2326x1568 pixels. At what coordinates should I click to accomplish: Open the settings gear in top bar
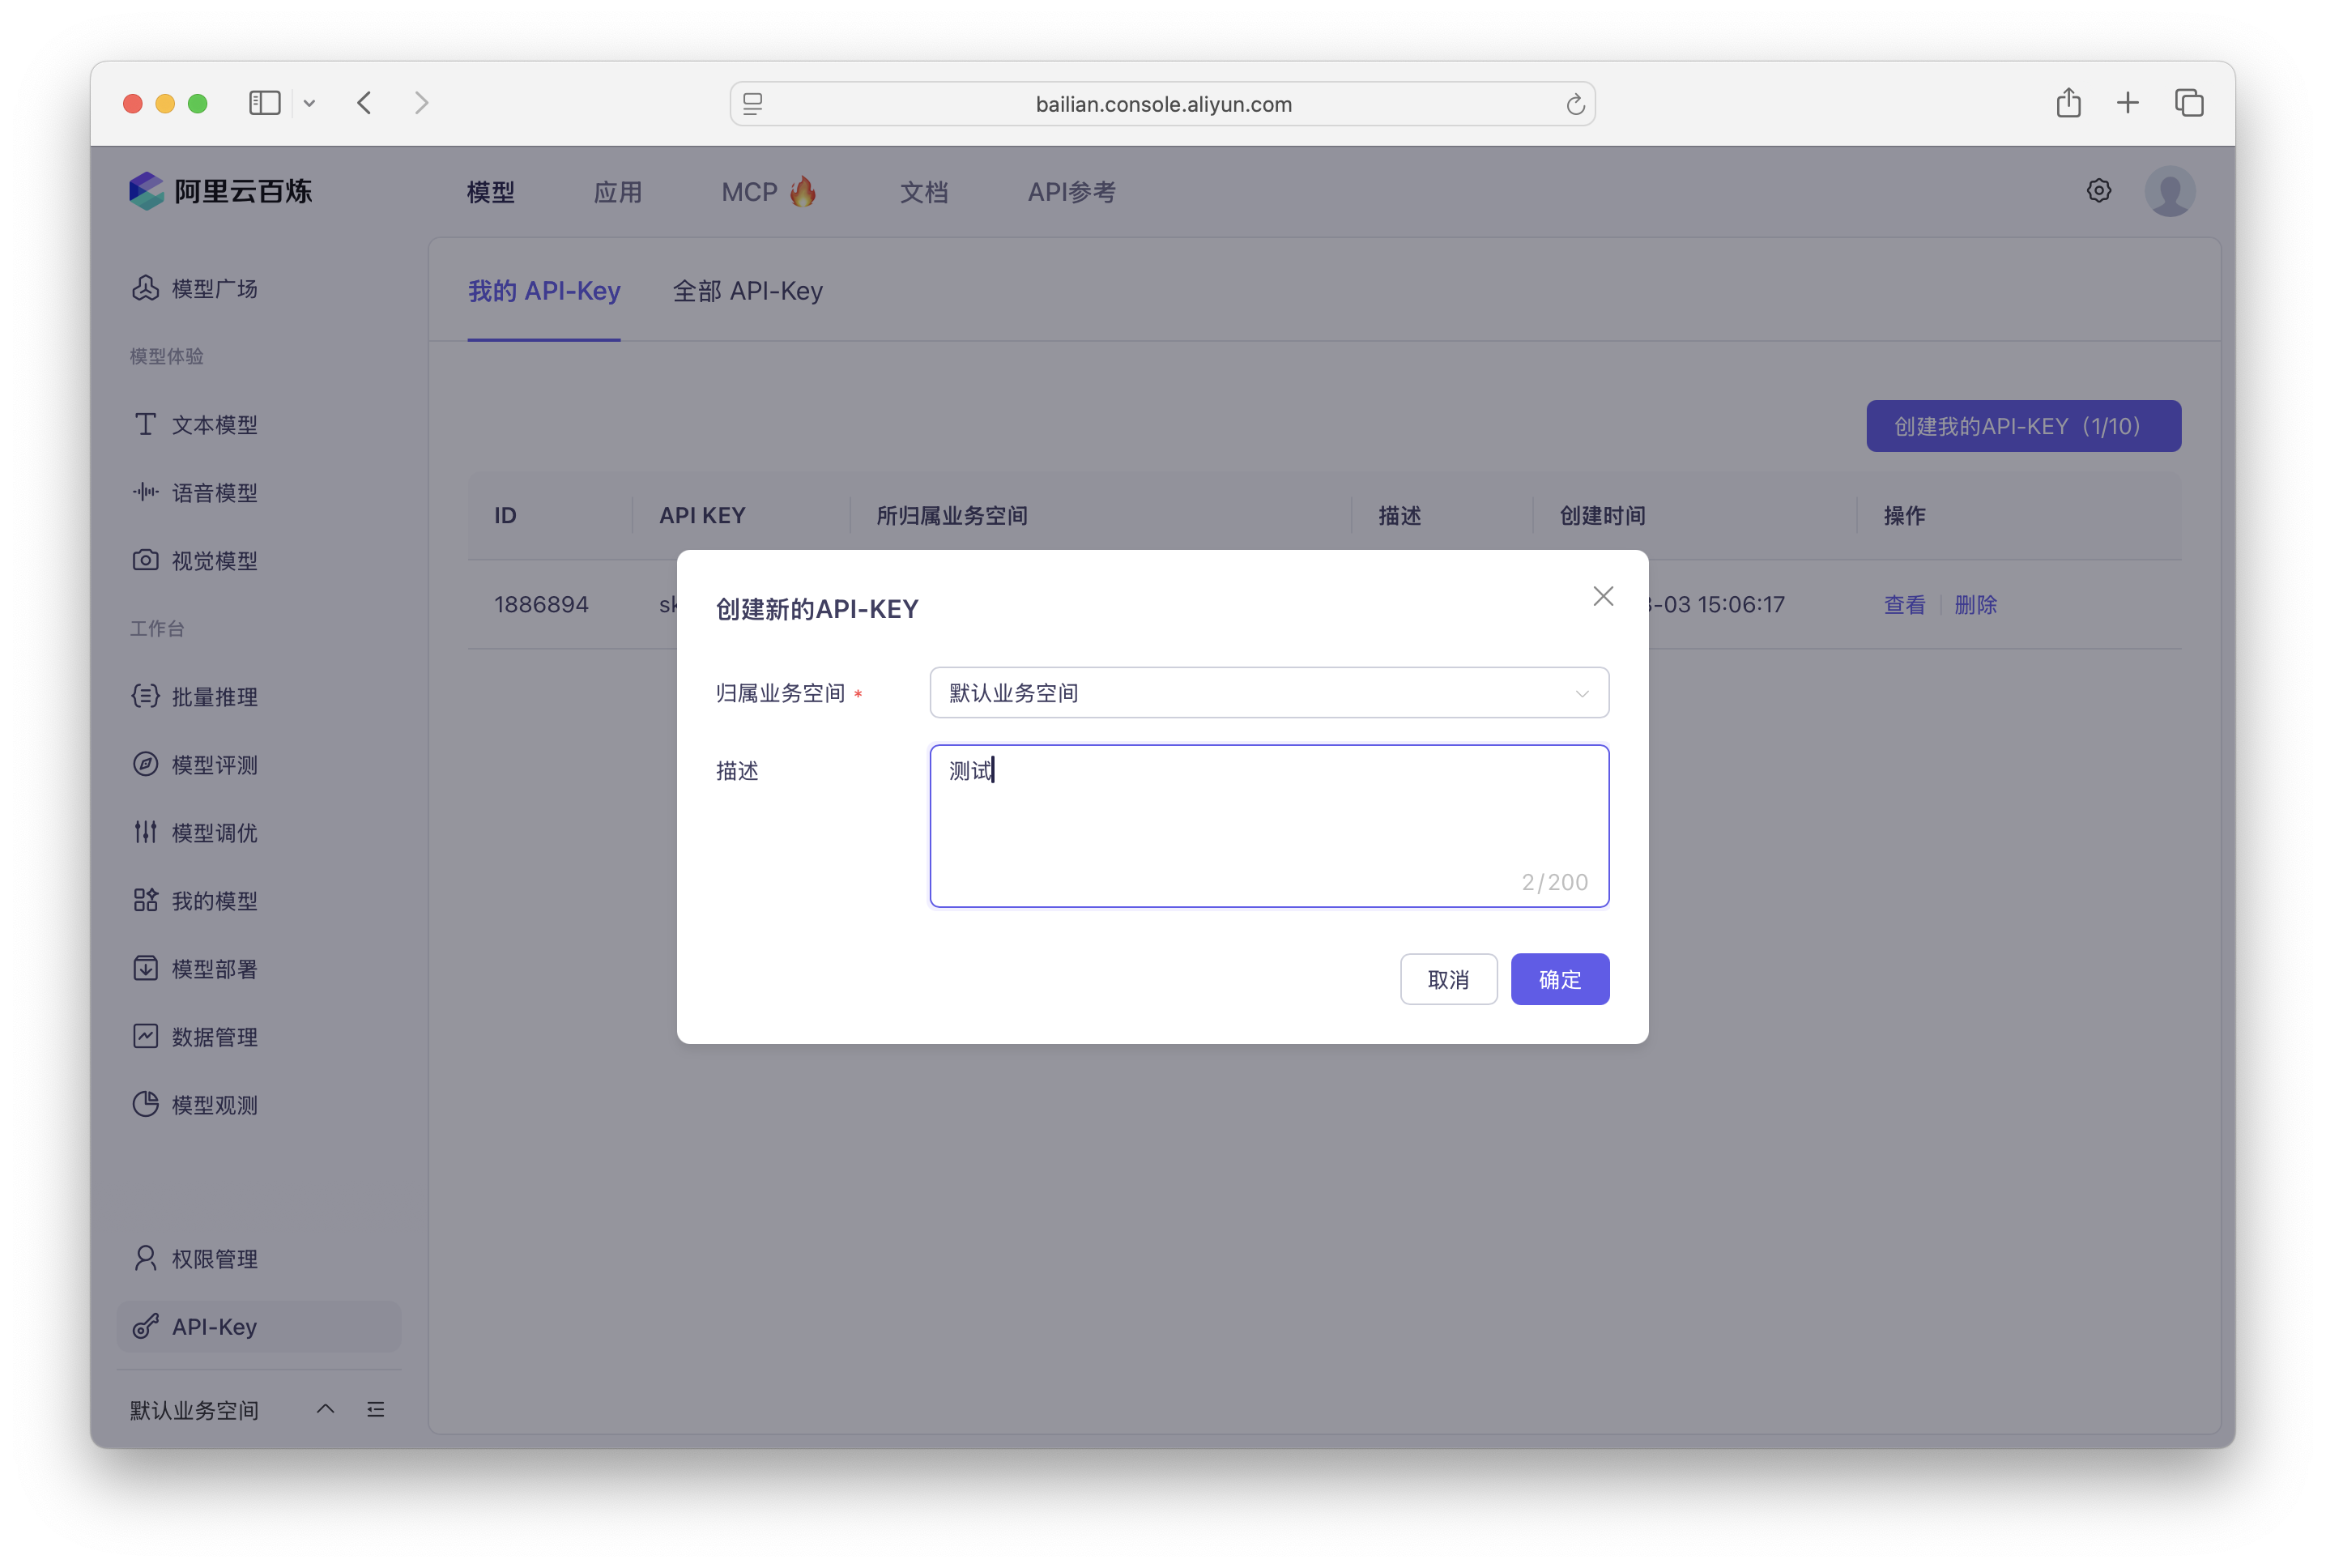coord(2098,190)
